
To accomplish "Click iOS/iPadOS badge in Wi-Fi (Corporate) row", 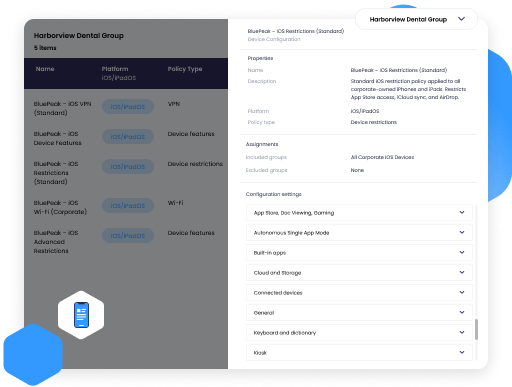I will pos(128,206).
